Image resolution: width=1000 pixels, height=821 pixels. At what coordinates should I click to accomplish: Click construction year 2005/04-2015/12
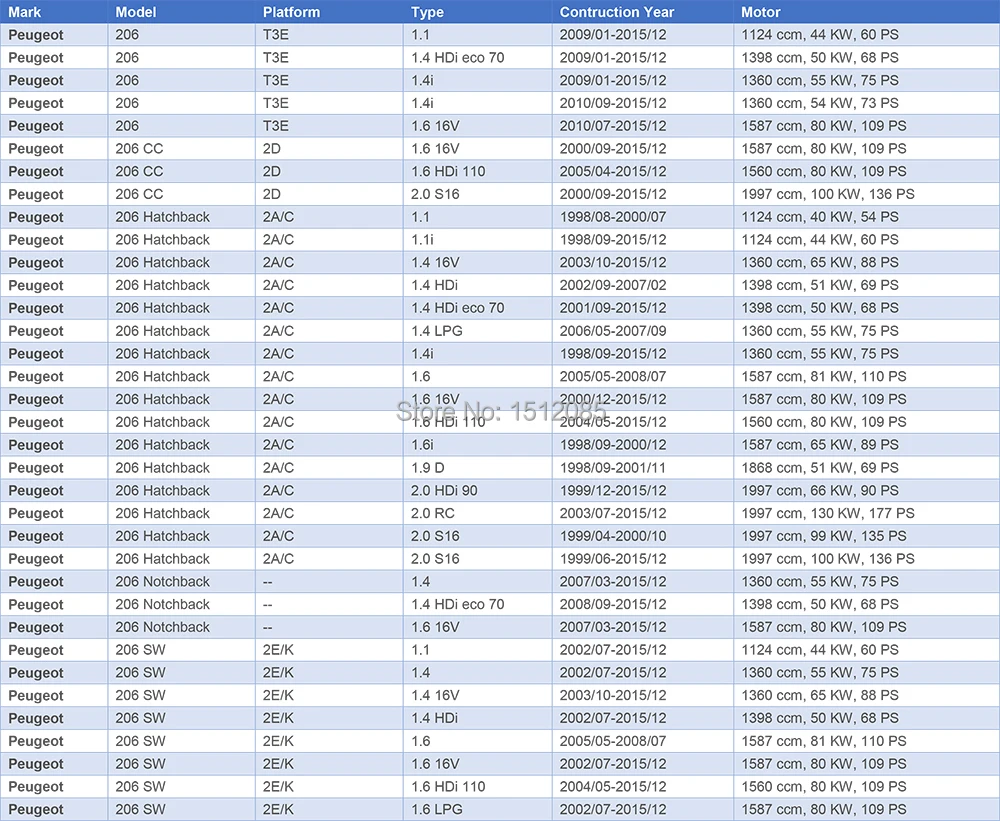(x=613, y=172)
